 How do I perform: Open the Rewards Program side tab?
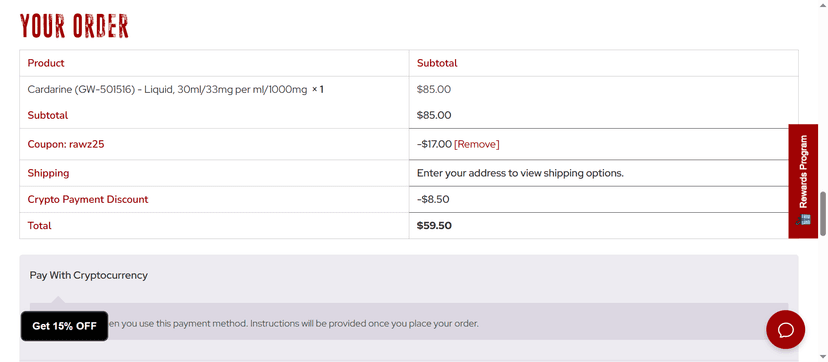[x=803, y=181]
